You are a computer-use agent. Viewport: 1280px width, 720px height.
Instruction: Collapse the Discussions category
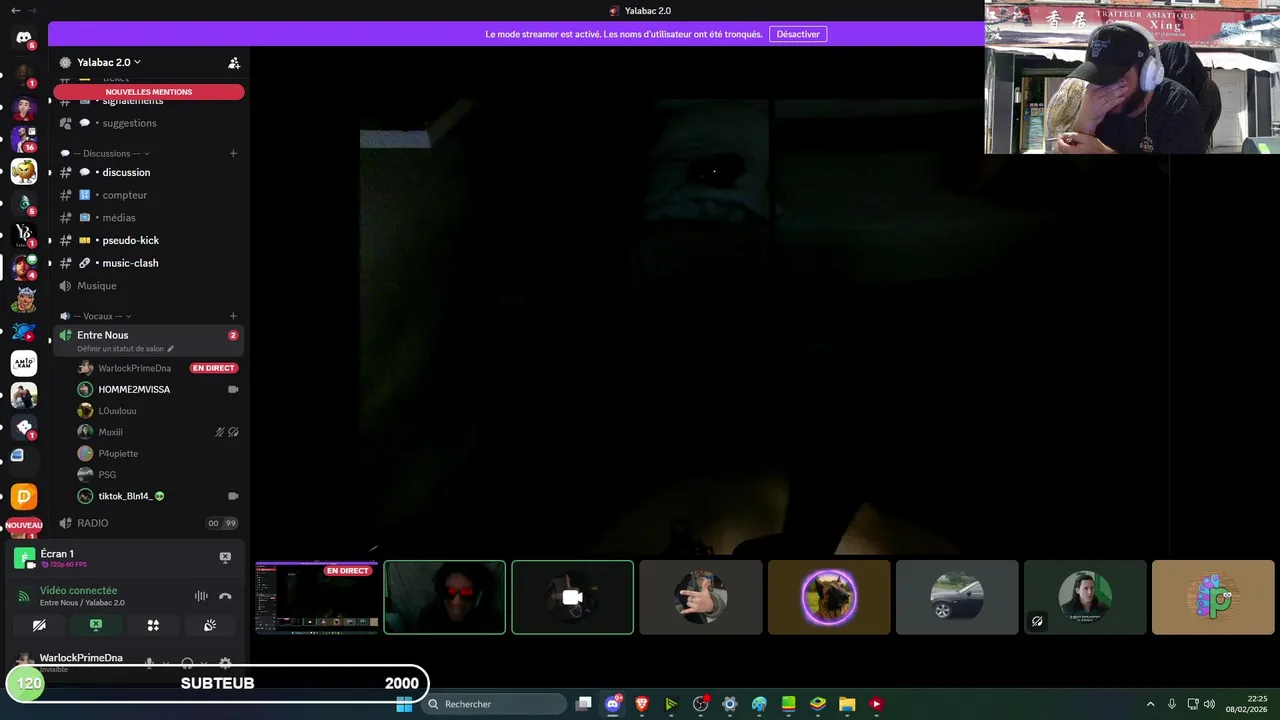[x=105, y=153]
